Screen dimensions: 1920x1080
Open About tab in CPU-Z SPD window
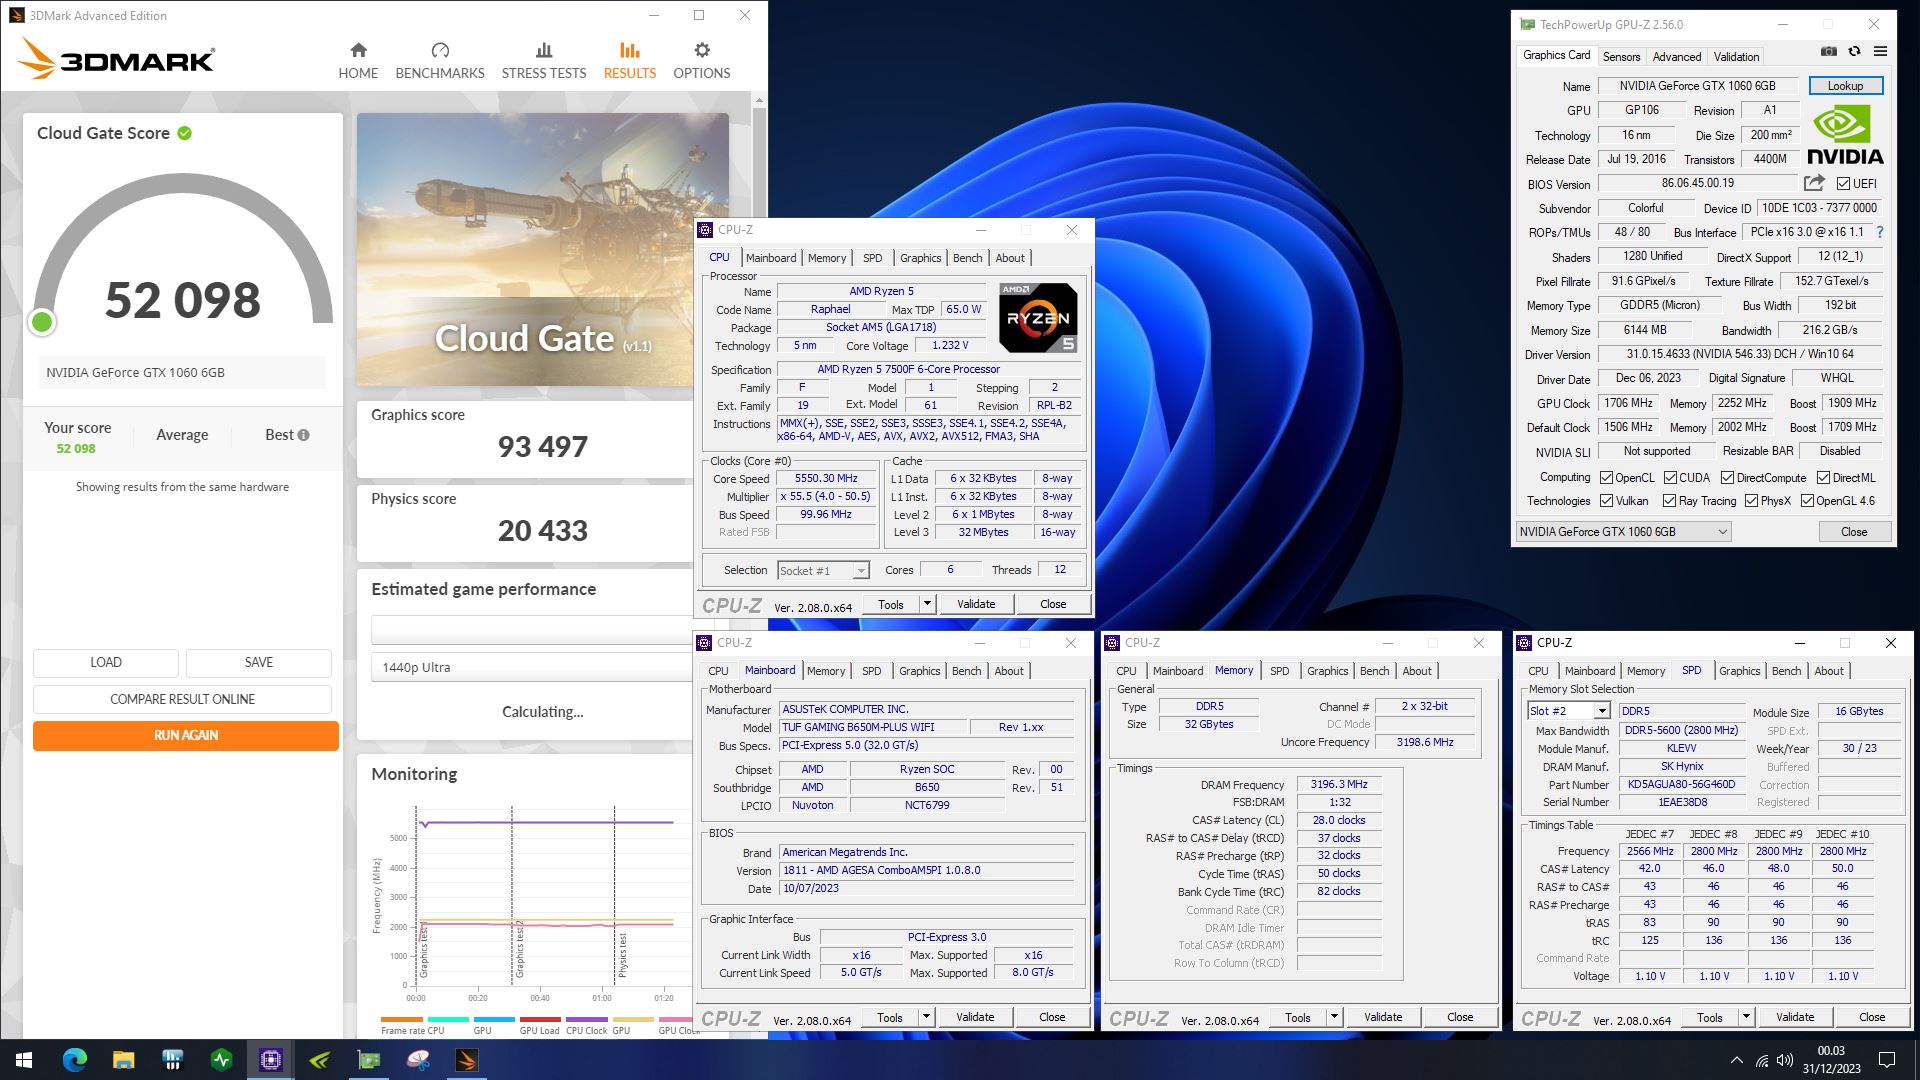[1829, 671]
